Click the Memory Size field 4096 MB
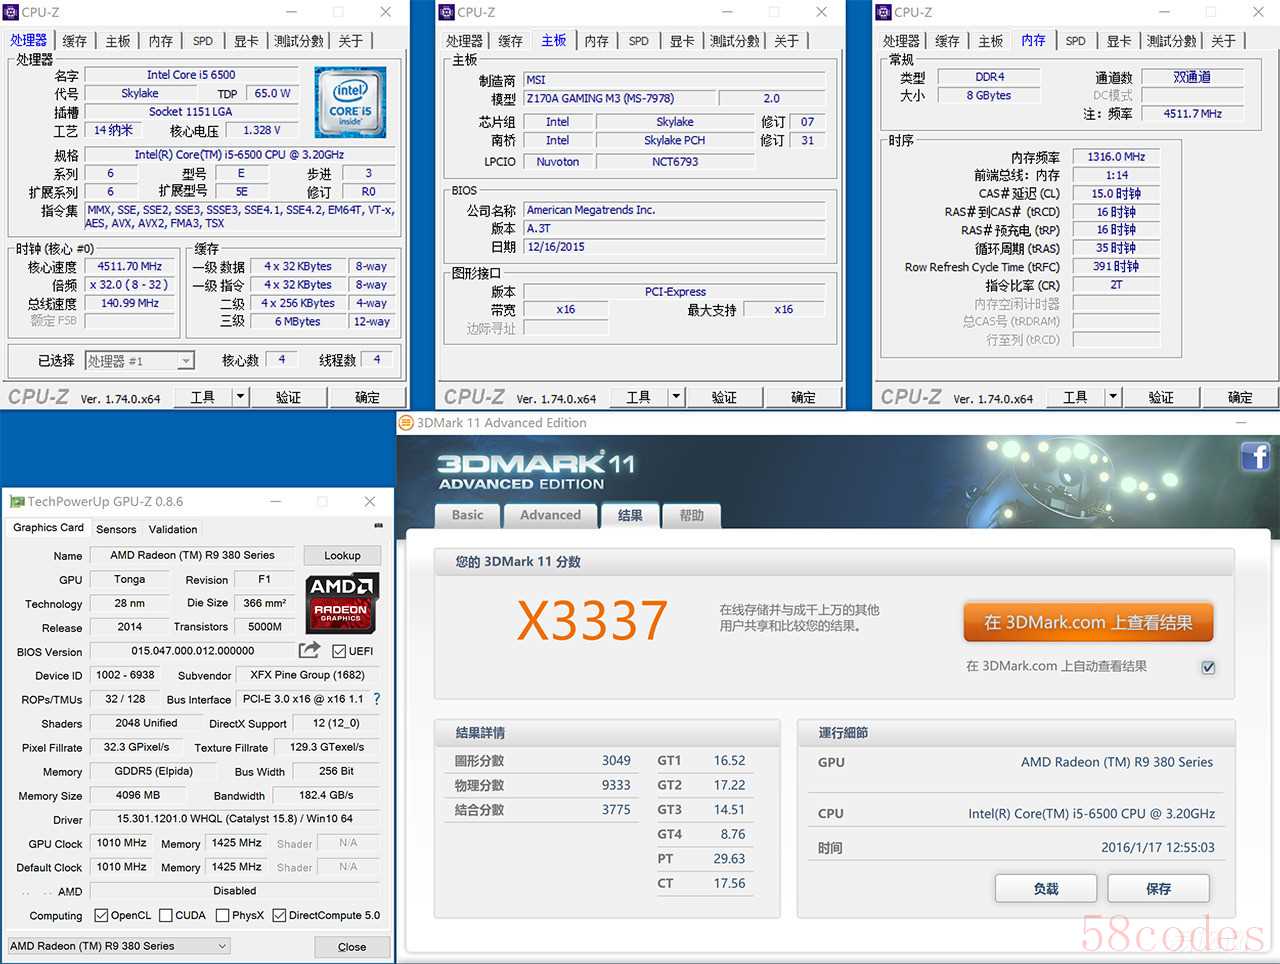The image size is (1280, 964). point(137,795)
